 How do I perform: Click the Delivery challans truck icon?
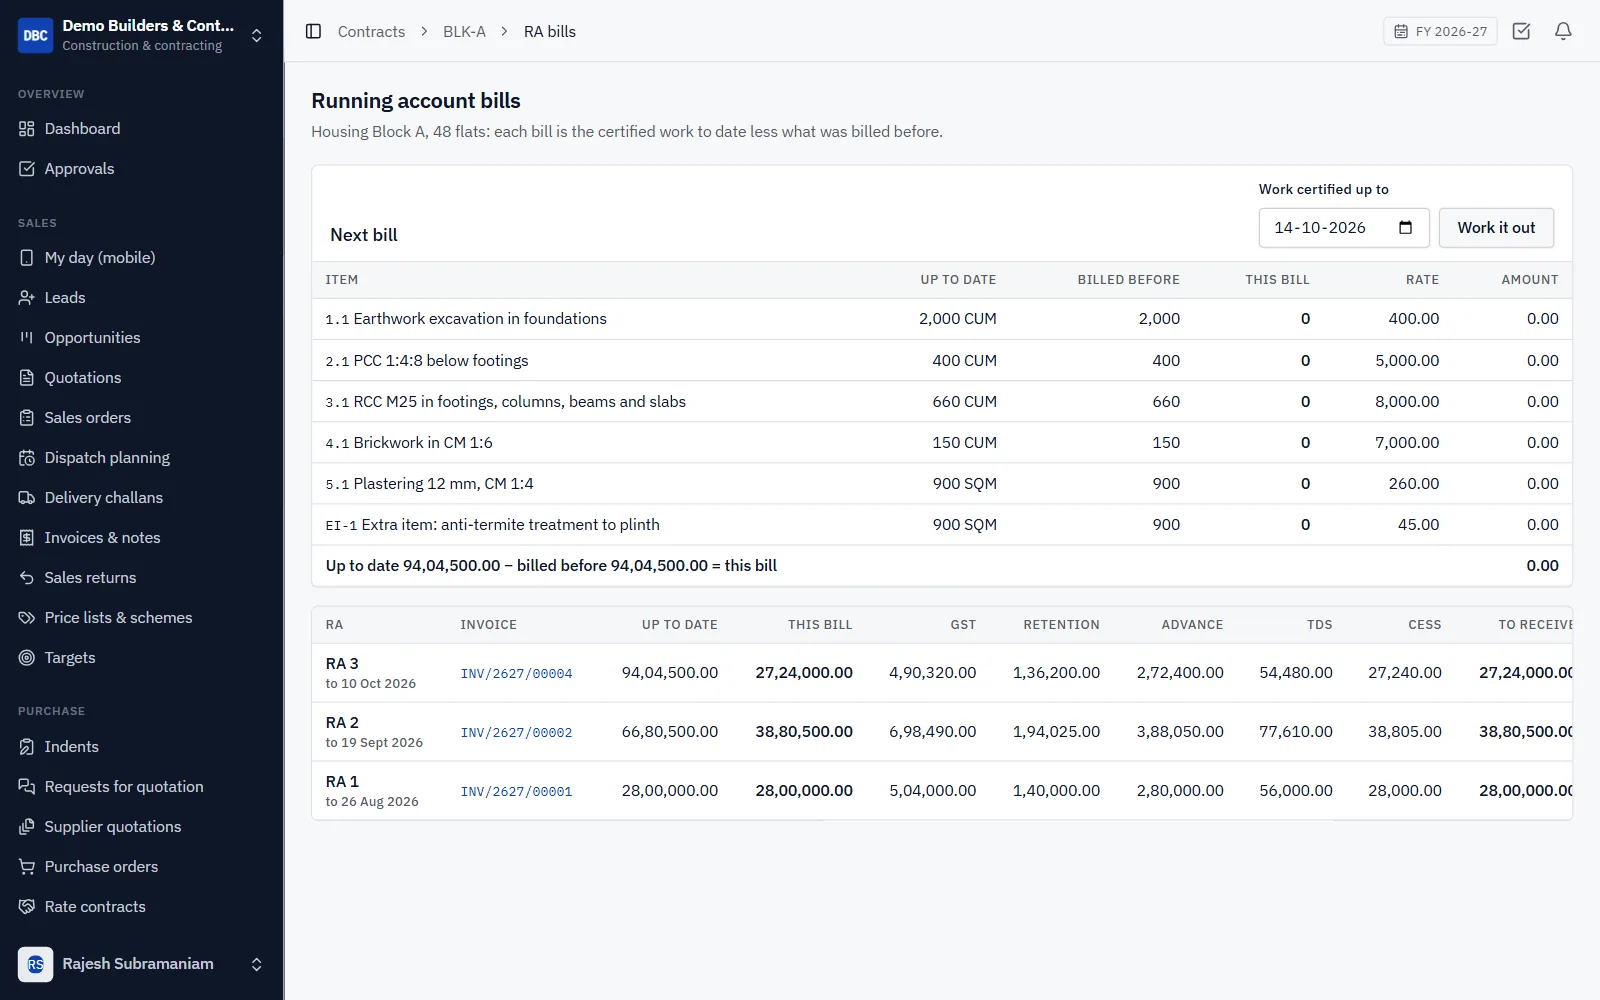27,498
